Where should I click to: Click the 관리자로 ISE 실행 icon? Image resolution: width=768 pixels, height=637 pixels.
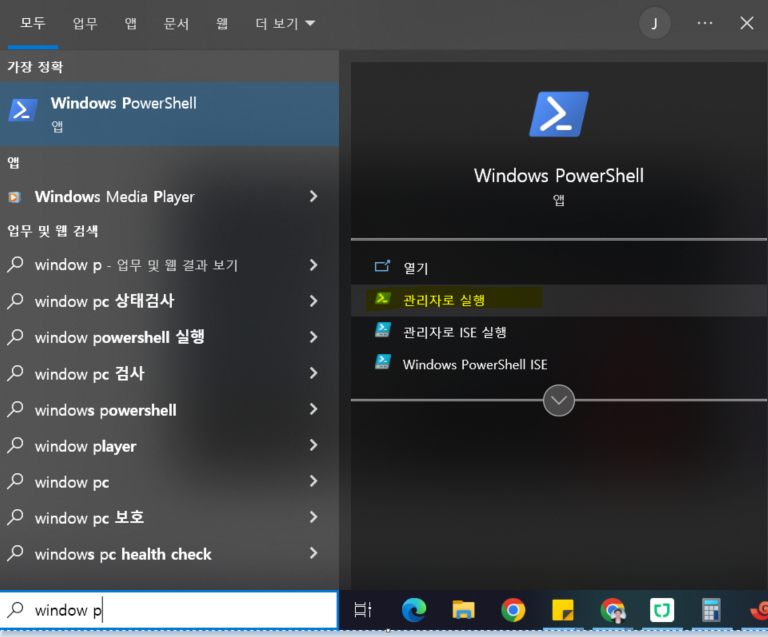pos(383,330)
